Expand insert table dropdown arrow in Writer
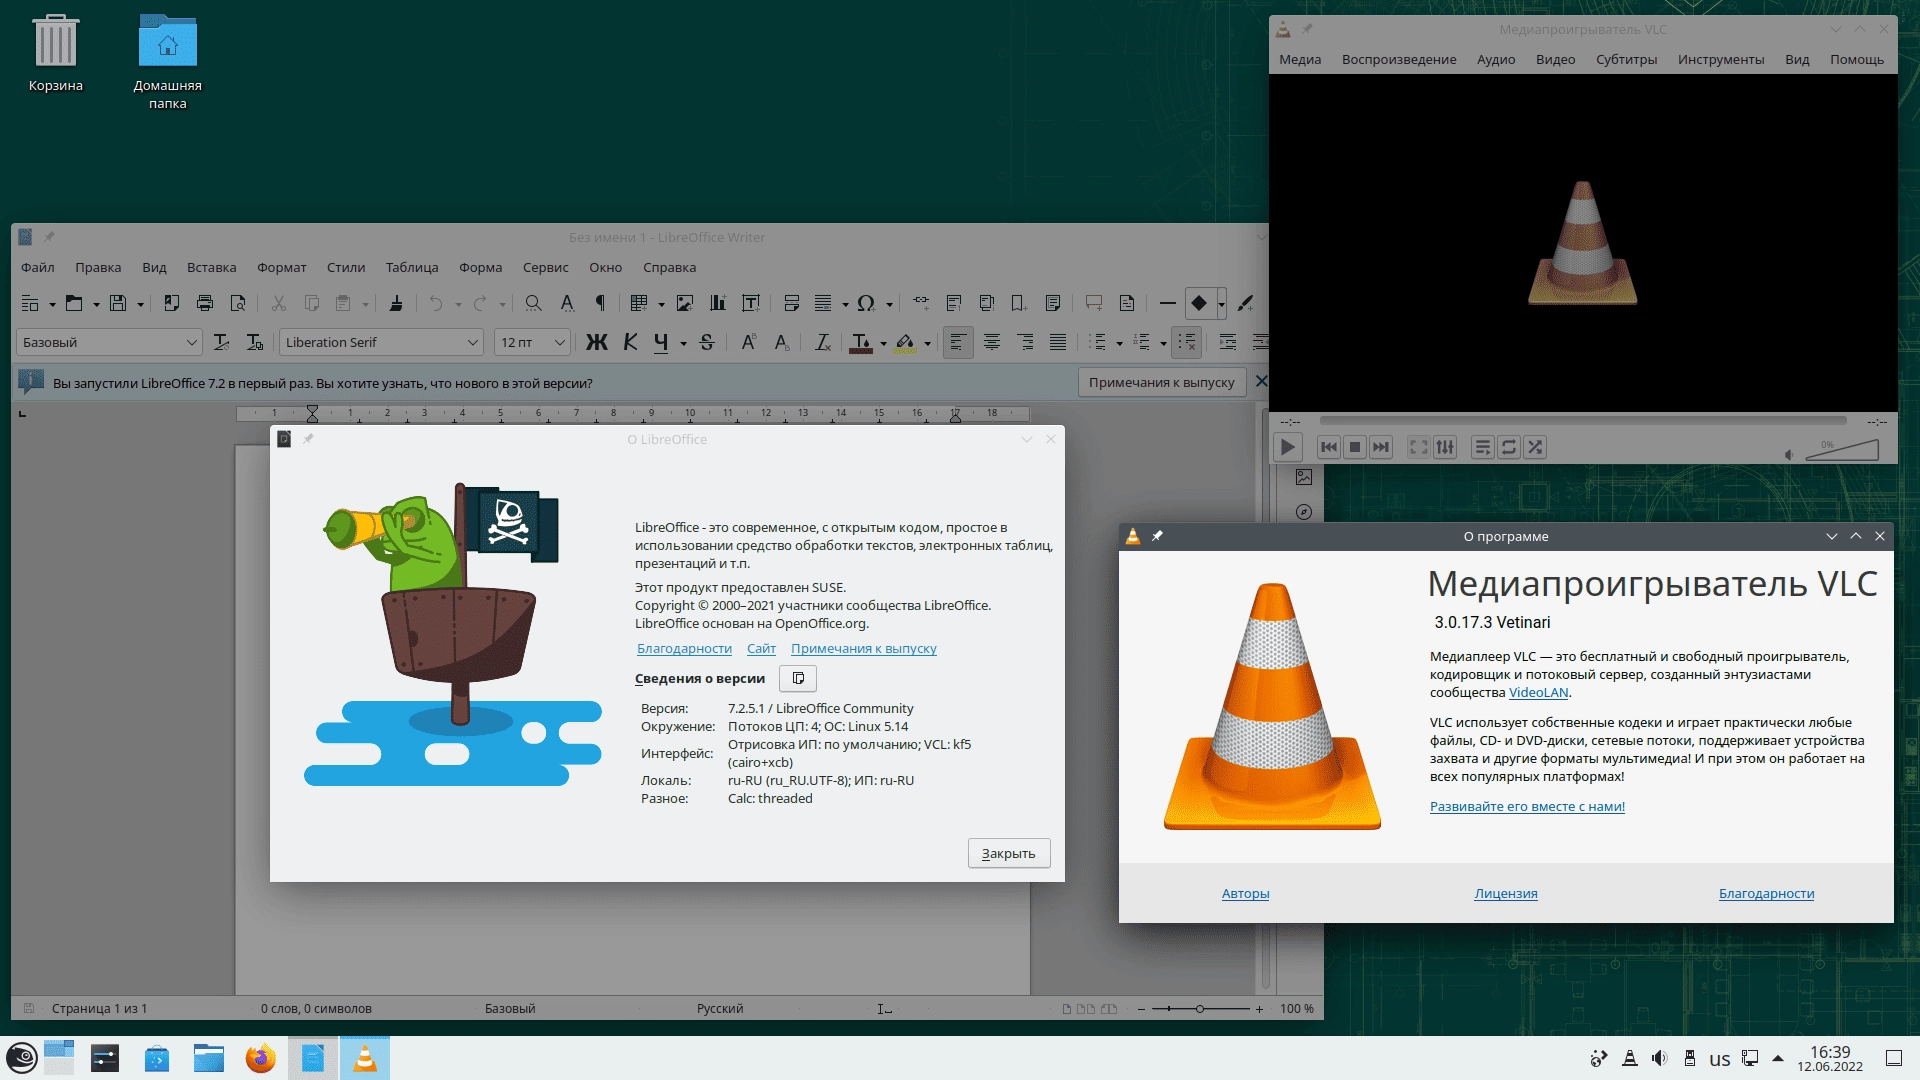Screen dimensions: 1920x1080 pos(661,304)
